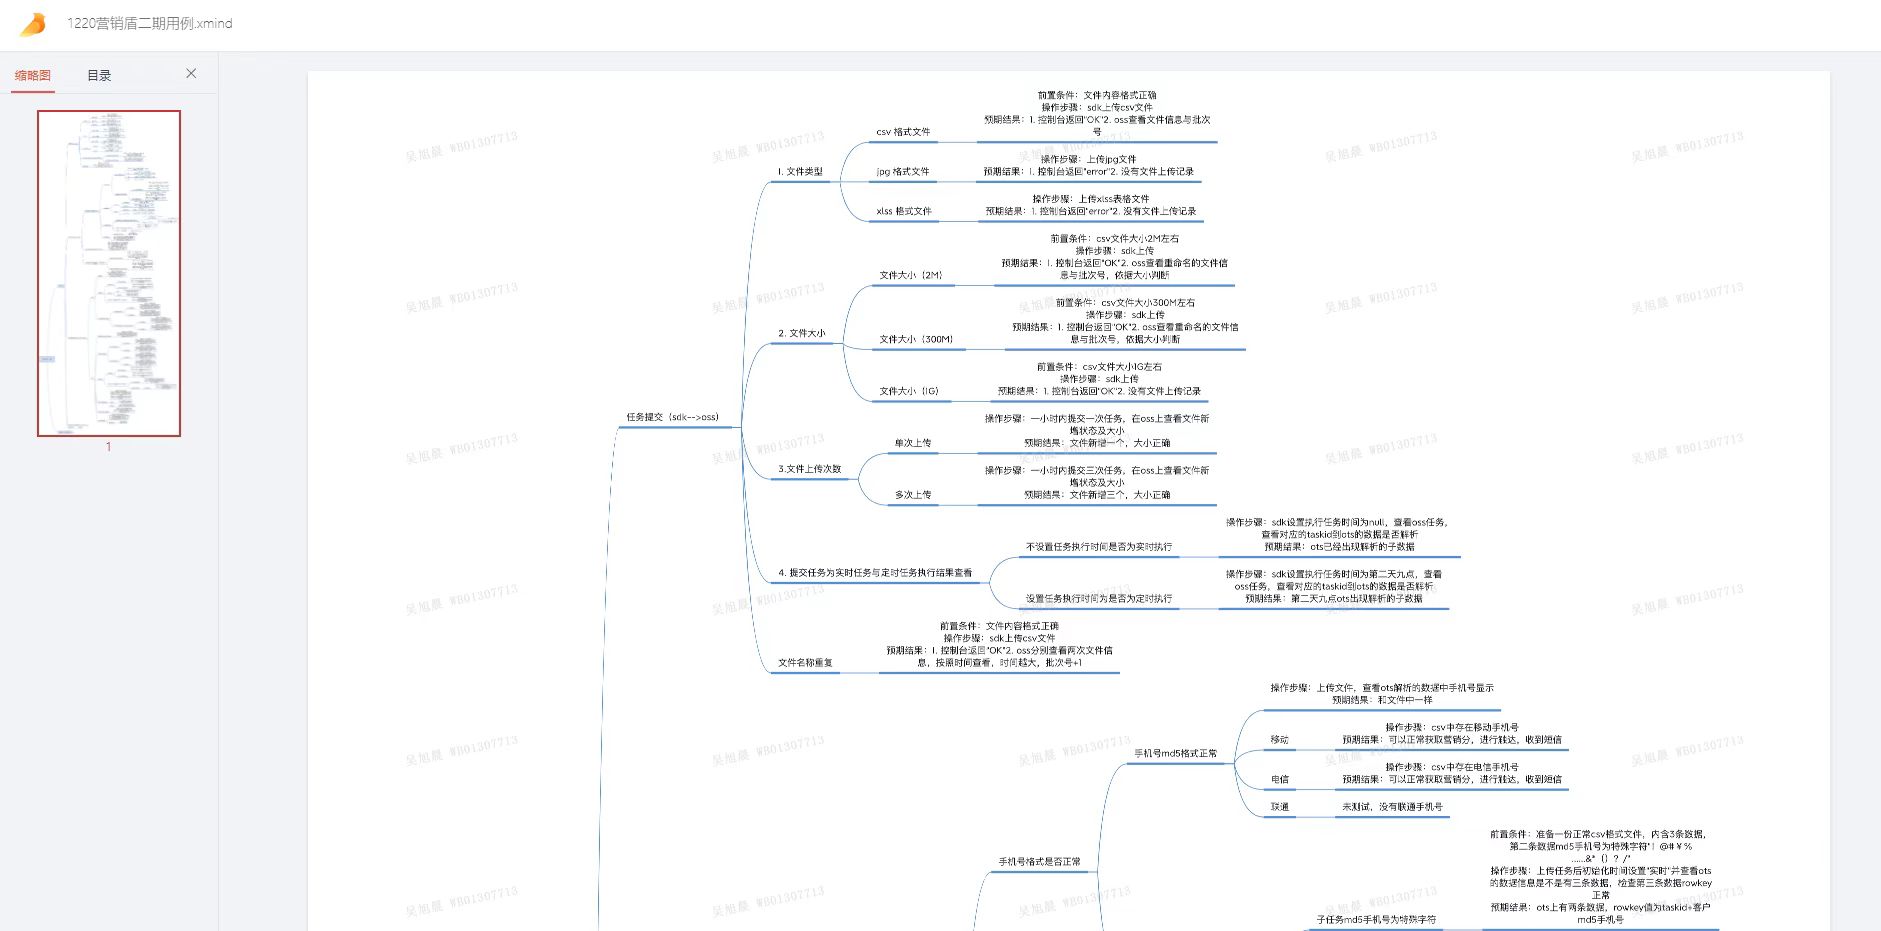Screen dimensions: 1881x931
Task: Close the thumbnail sidebar panel
Action: click(191, 73)
